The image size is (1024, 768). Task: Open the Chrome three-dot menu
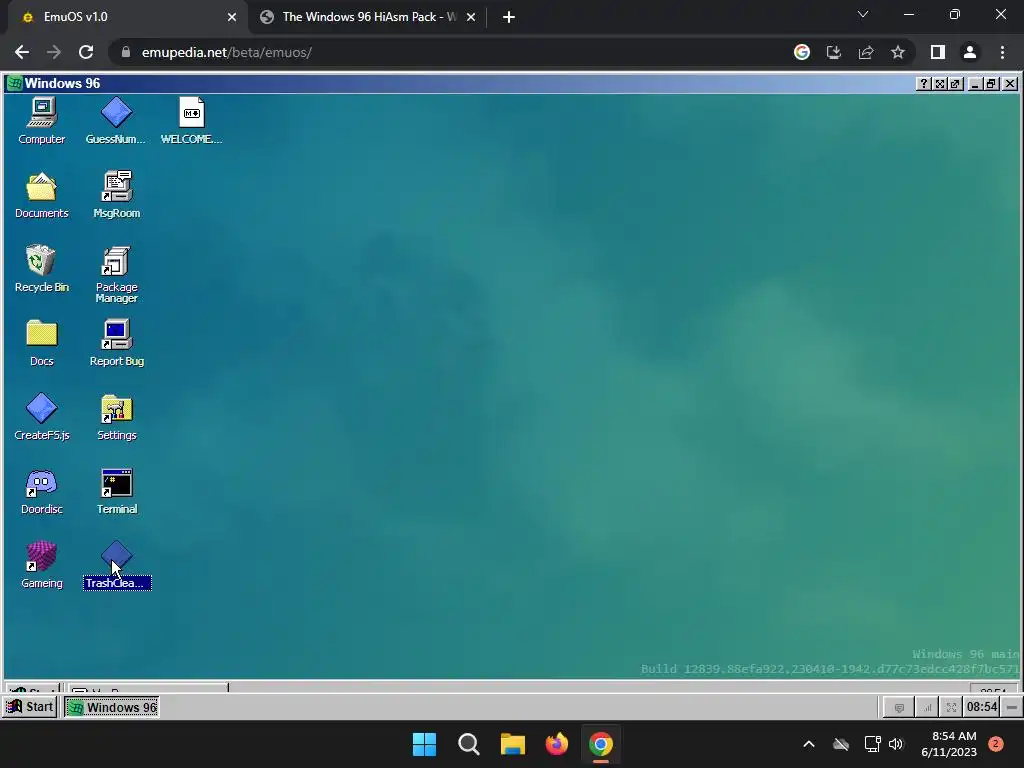tap(1002, 52)
